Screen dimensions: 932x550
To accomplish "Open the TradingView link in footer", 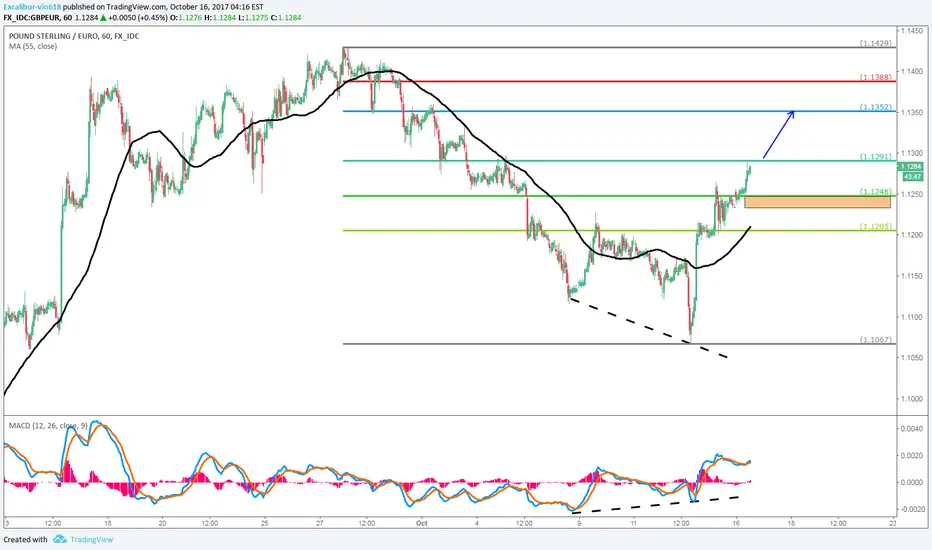I will (x=91, y=539).
